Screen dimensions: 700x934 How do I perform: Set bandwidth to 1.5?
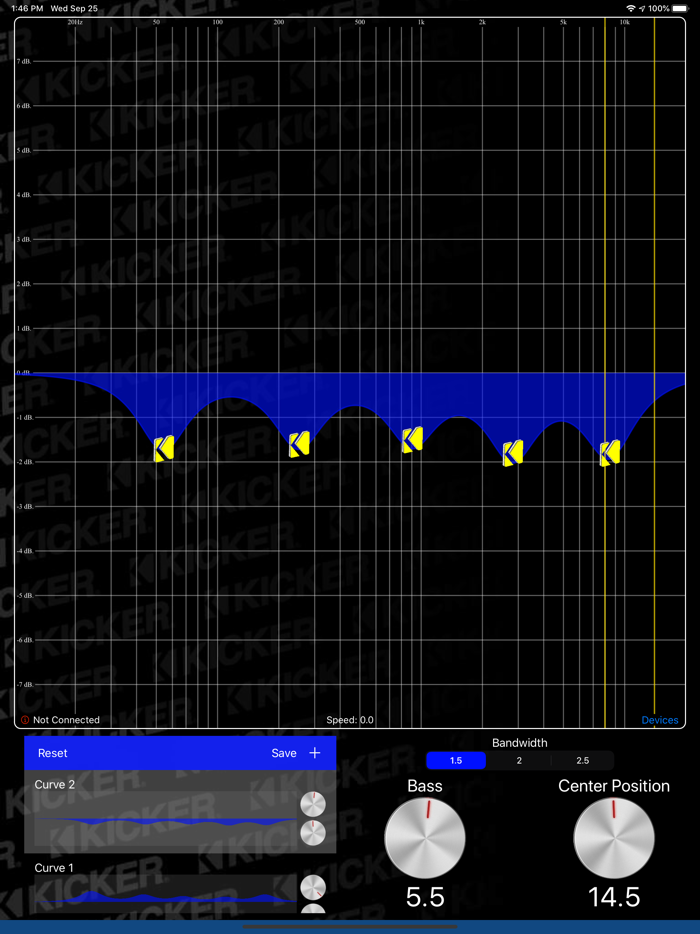tap(456, 761)
